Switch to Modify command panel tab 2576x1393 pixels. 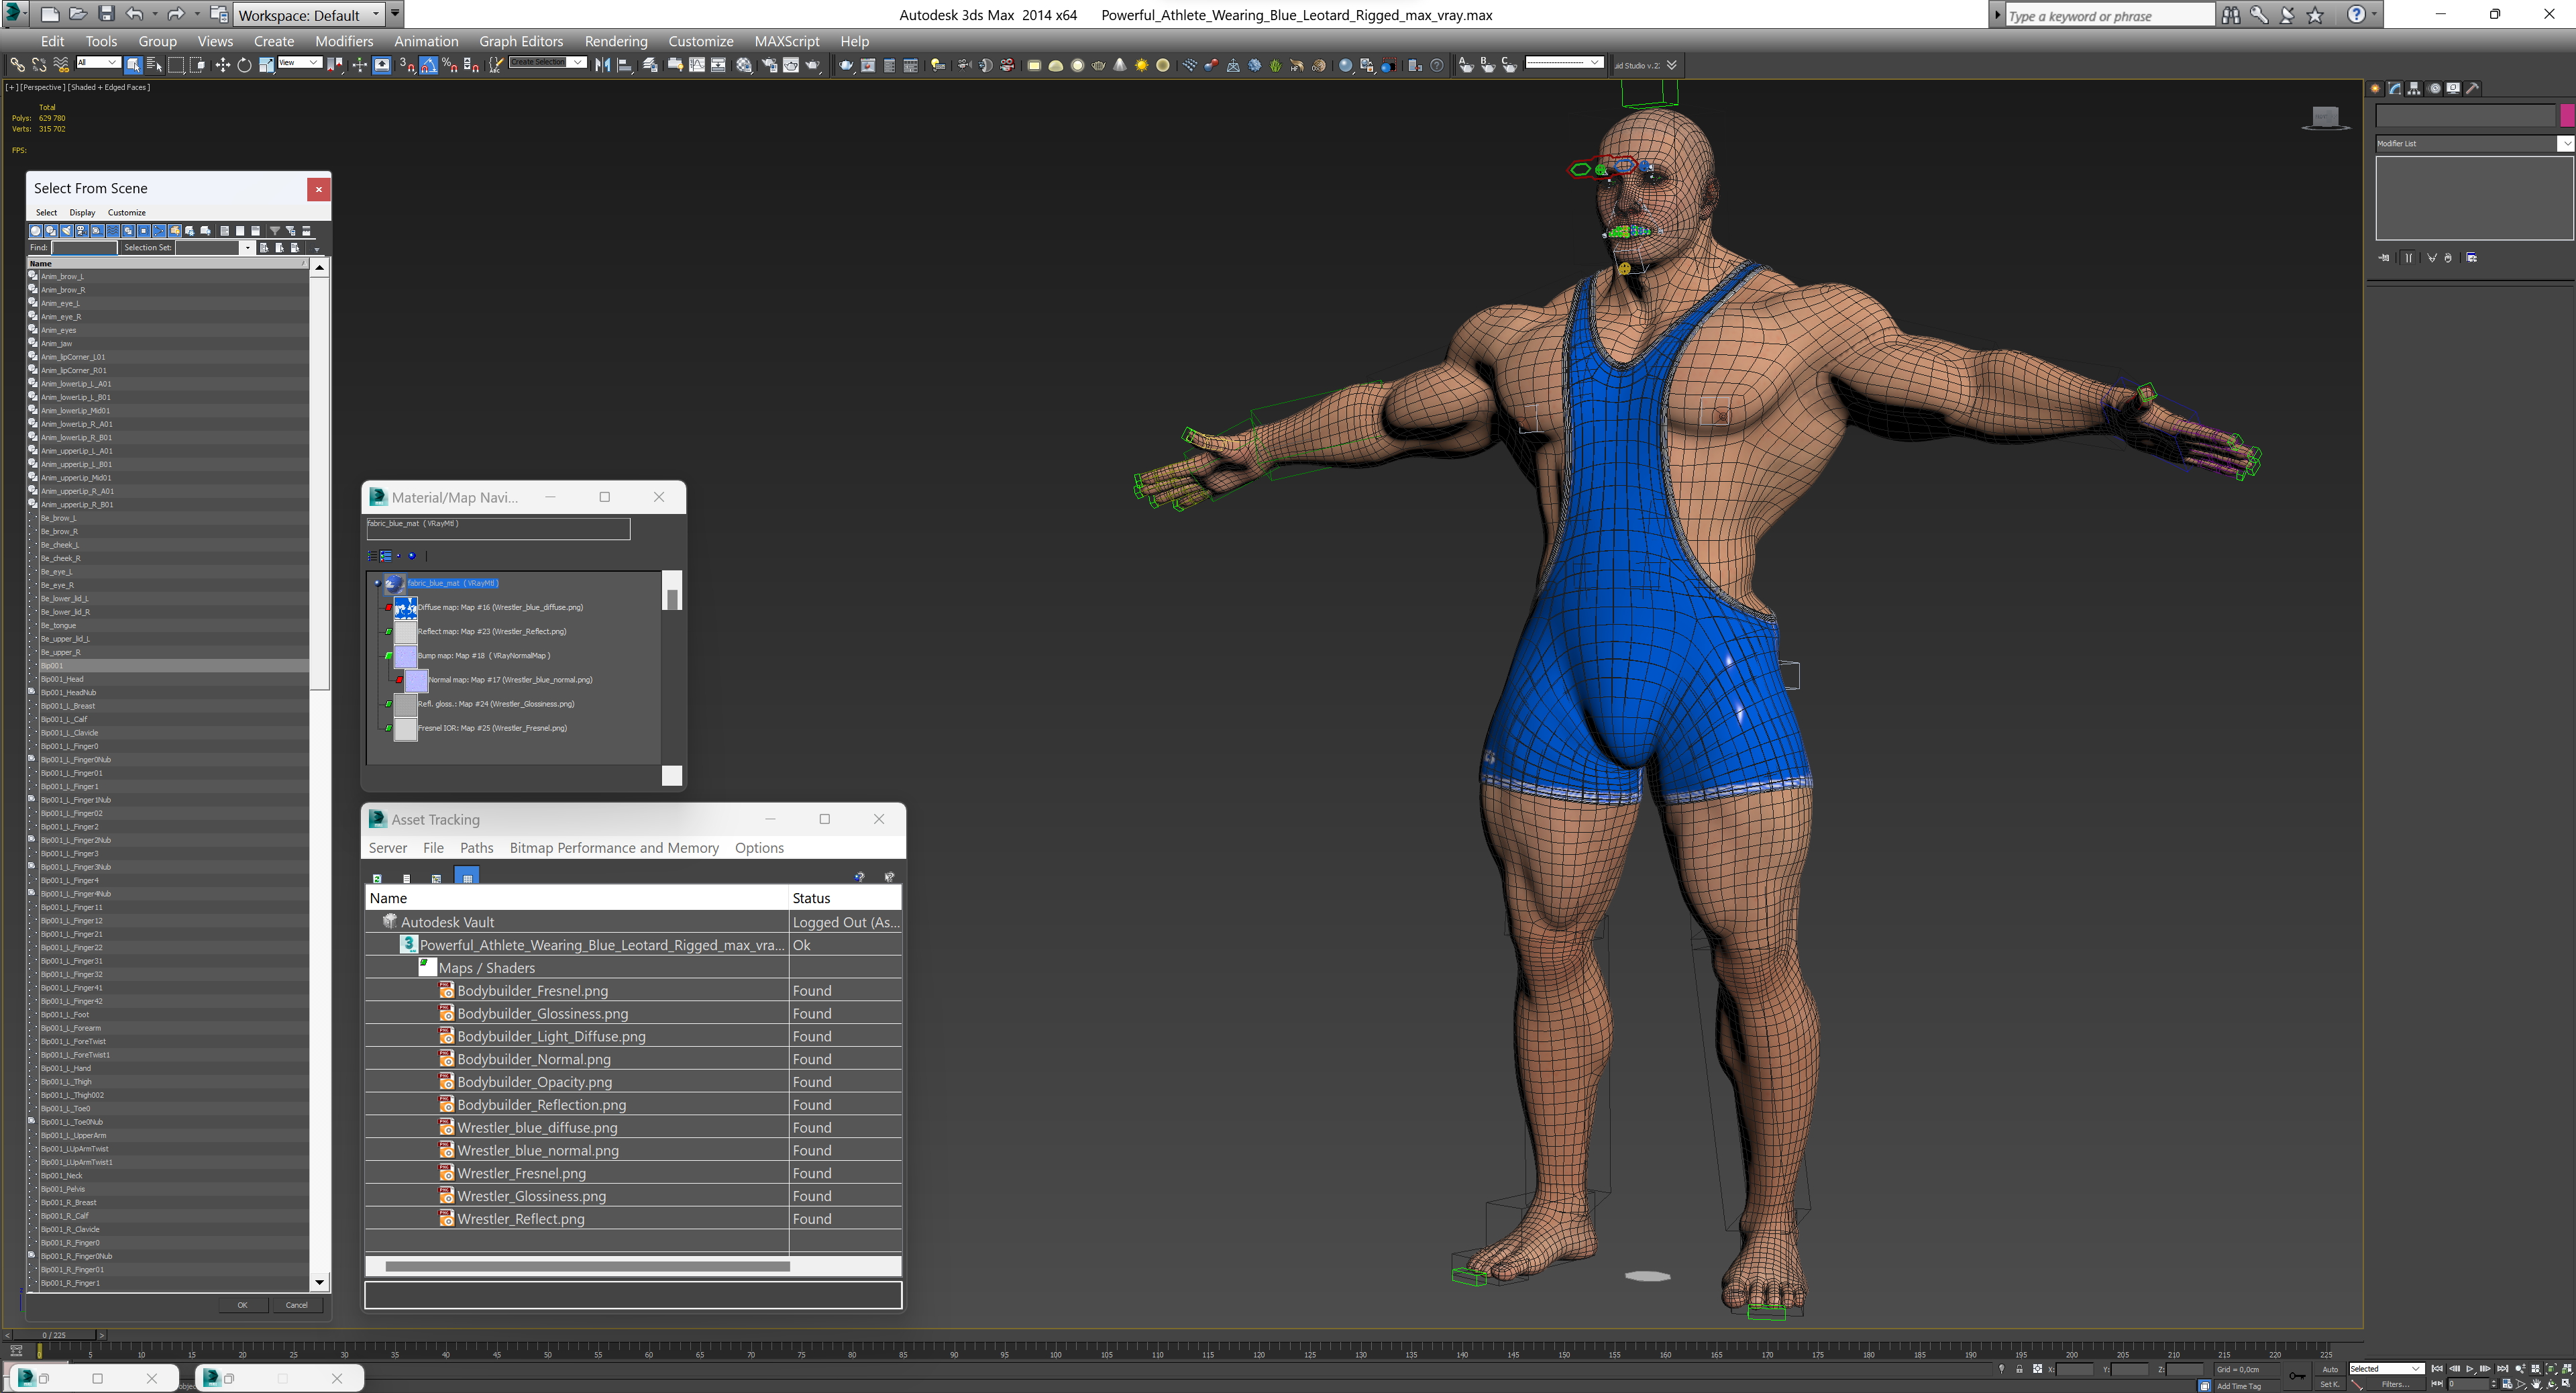click(2395, 88)
